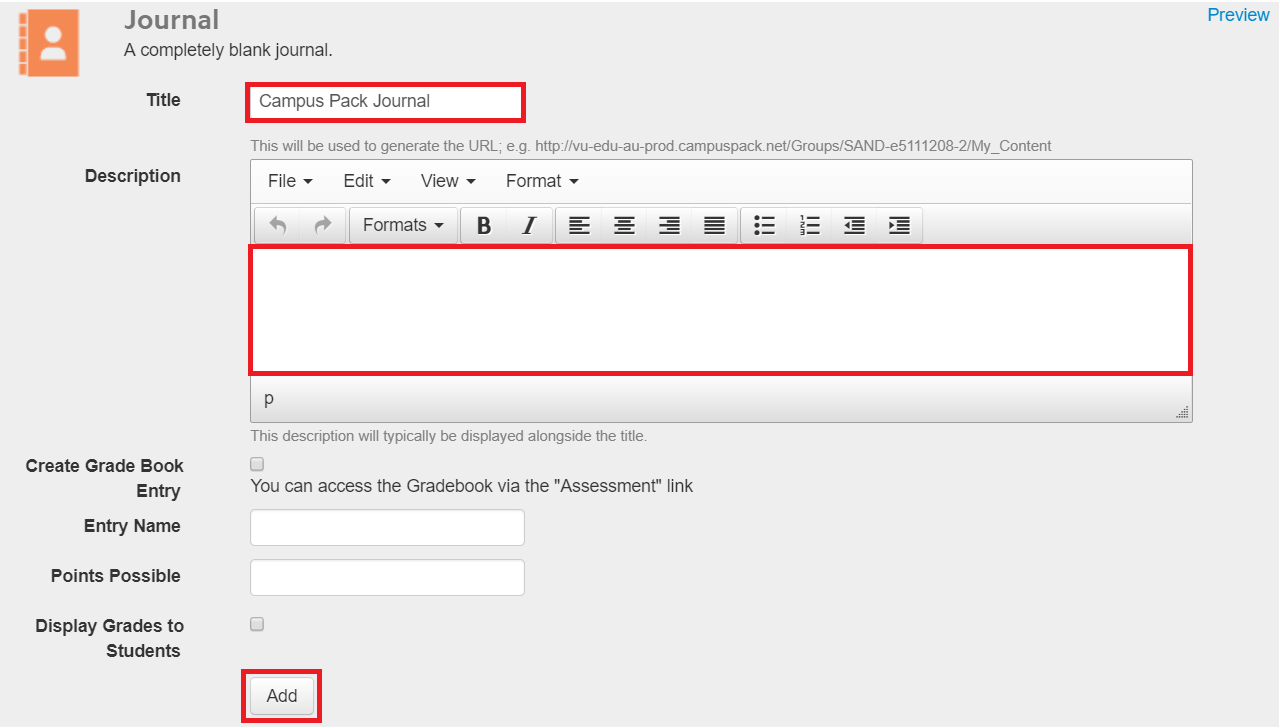1280x728 pixels.
Task: Insert a bullet list
Action: coord(765,225)
